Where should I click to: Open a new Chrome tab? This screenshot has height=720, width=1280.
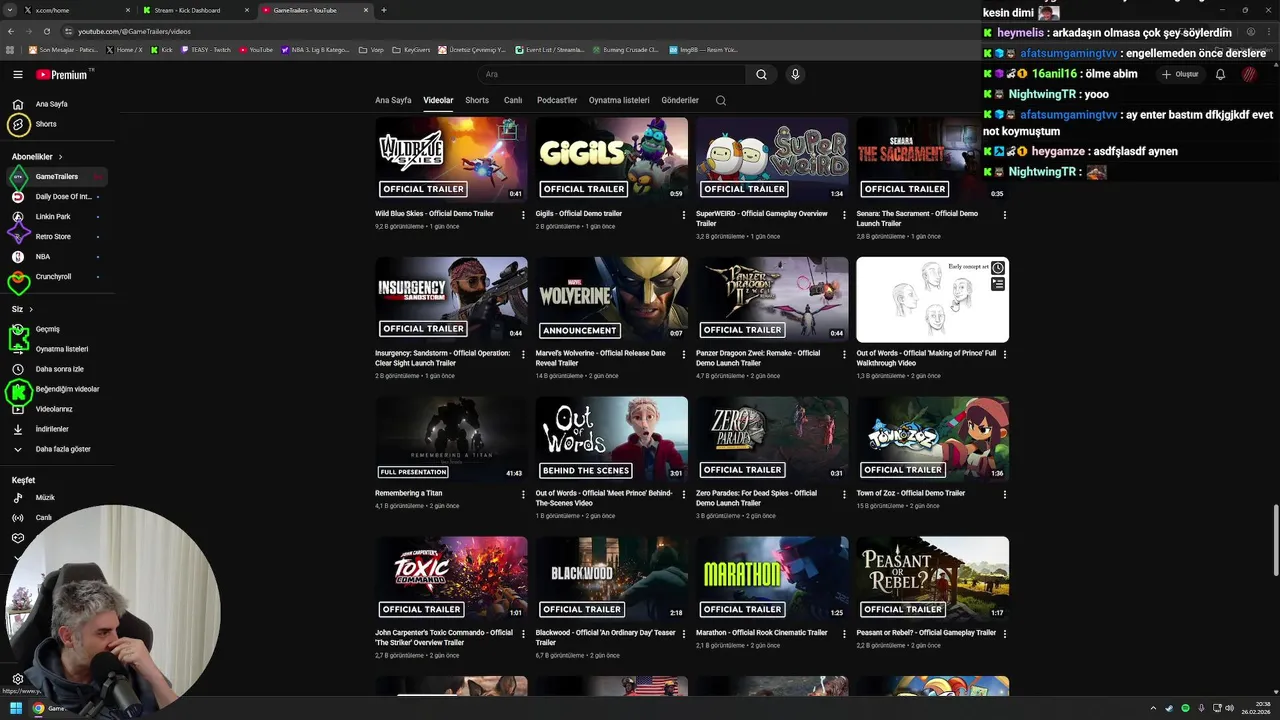click(x=384, y=10)
